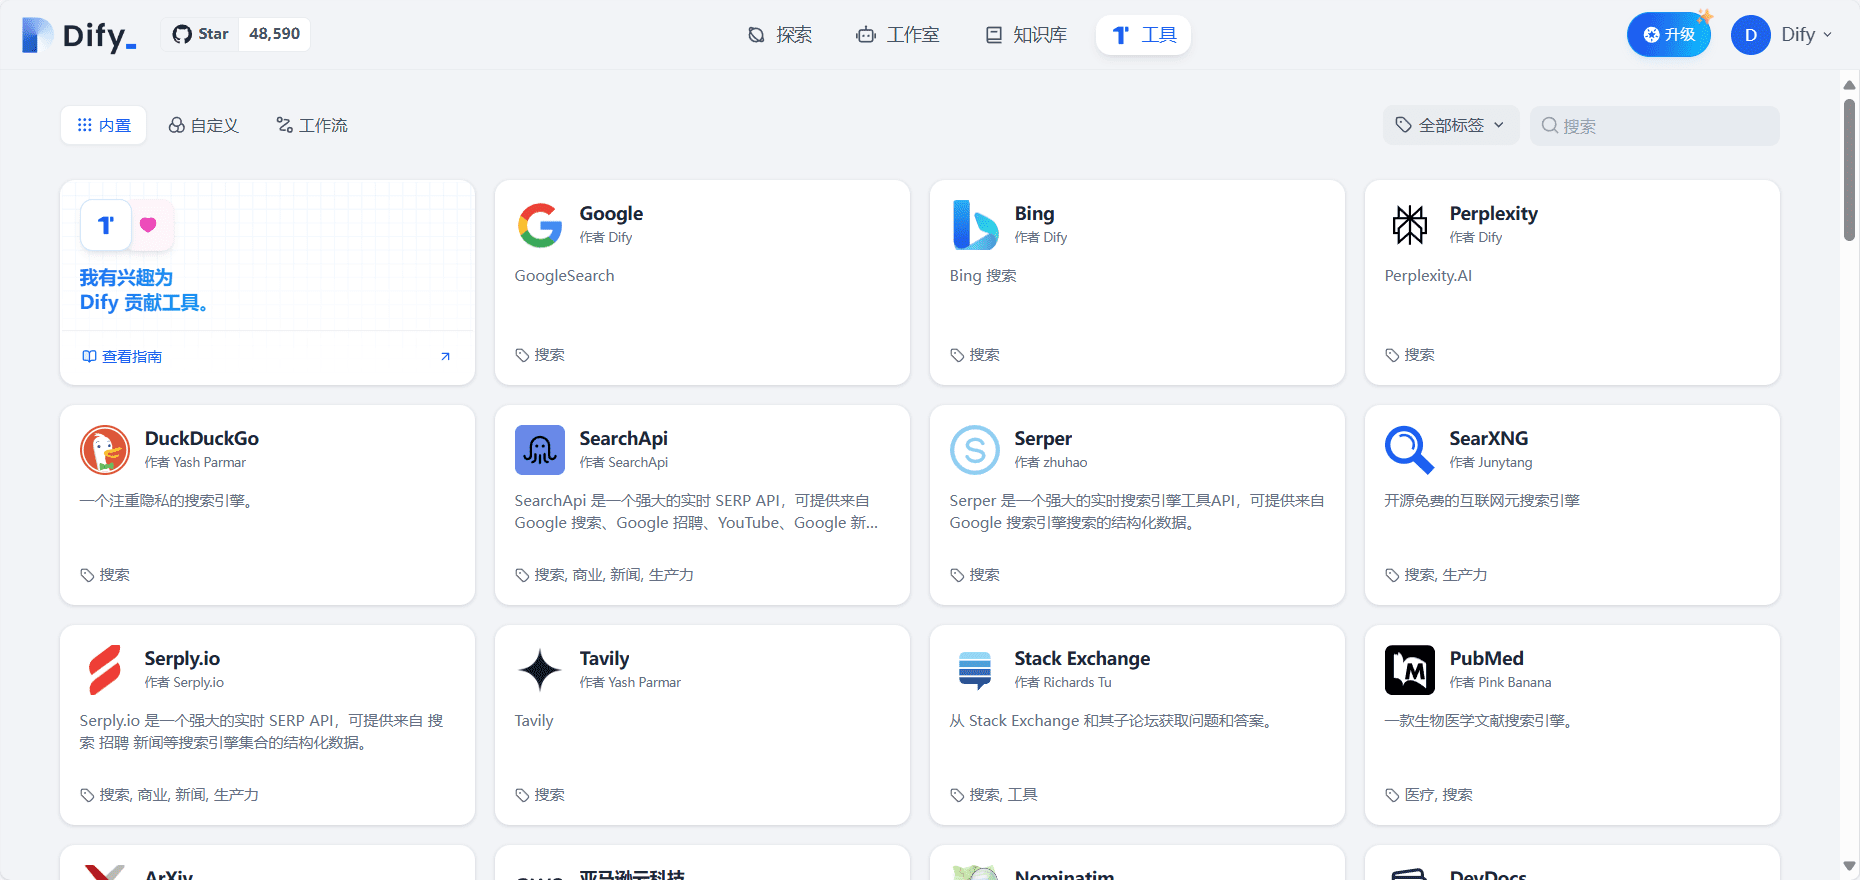1860x880 pixels.
Task: Click the external arrow icon beside 查看指南
Action: 446,356
